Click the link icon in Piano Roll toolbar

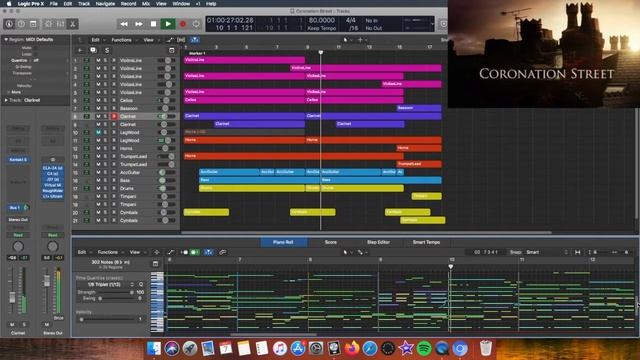(x=222, y=252)
